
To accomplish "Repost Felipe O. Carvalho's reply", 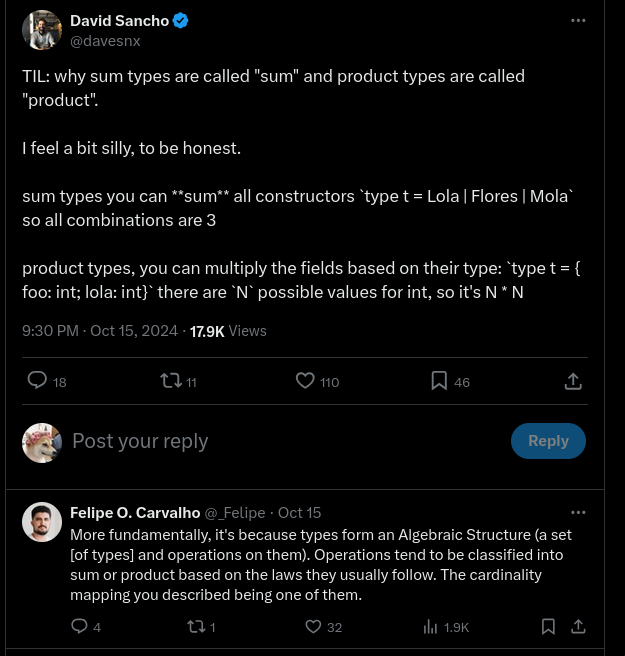I will (196, 626).
